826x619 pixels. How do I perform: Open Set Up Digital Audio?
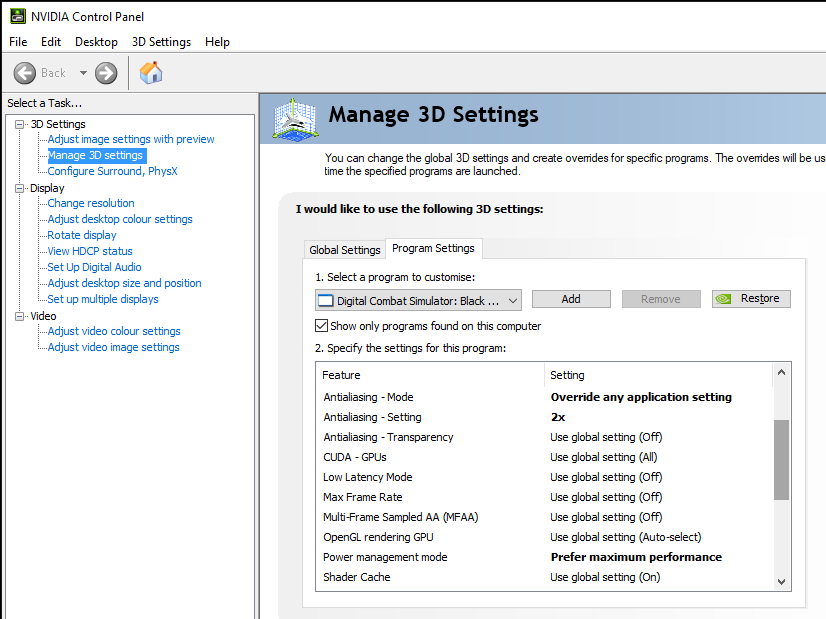click(x=94, y=267)
